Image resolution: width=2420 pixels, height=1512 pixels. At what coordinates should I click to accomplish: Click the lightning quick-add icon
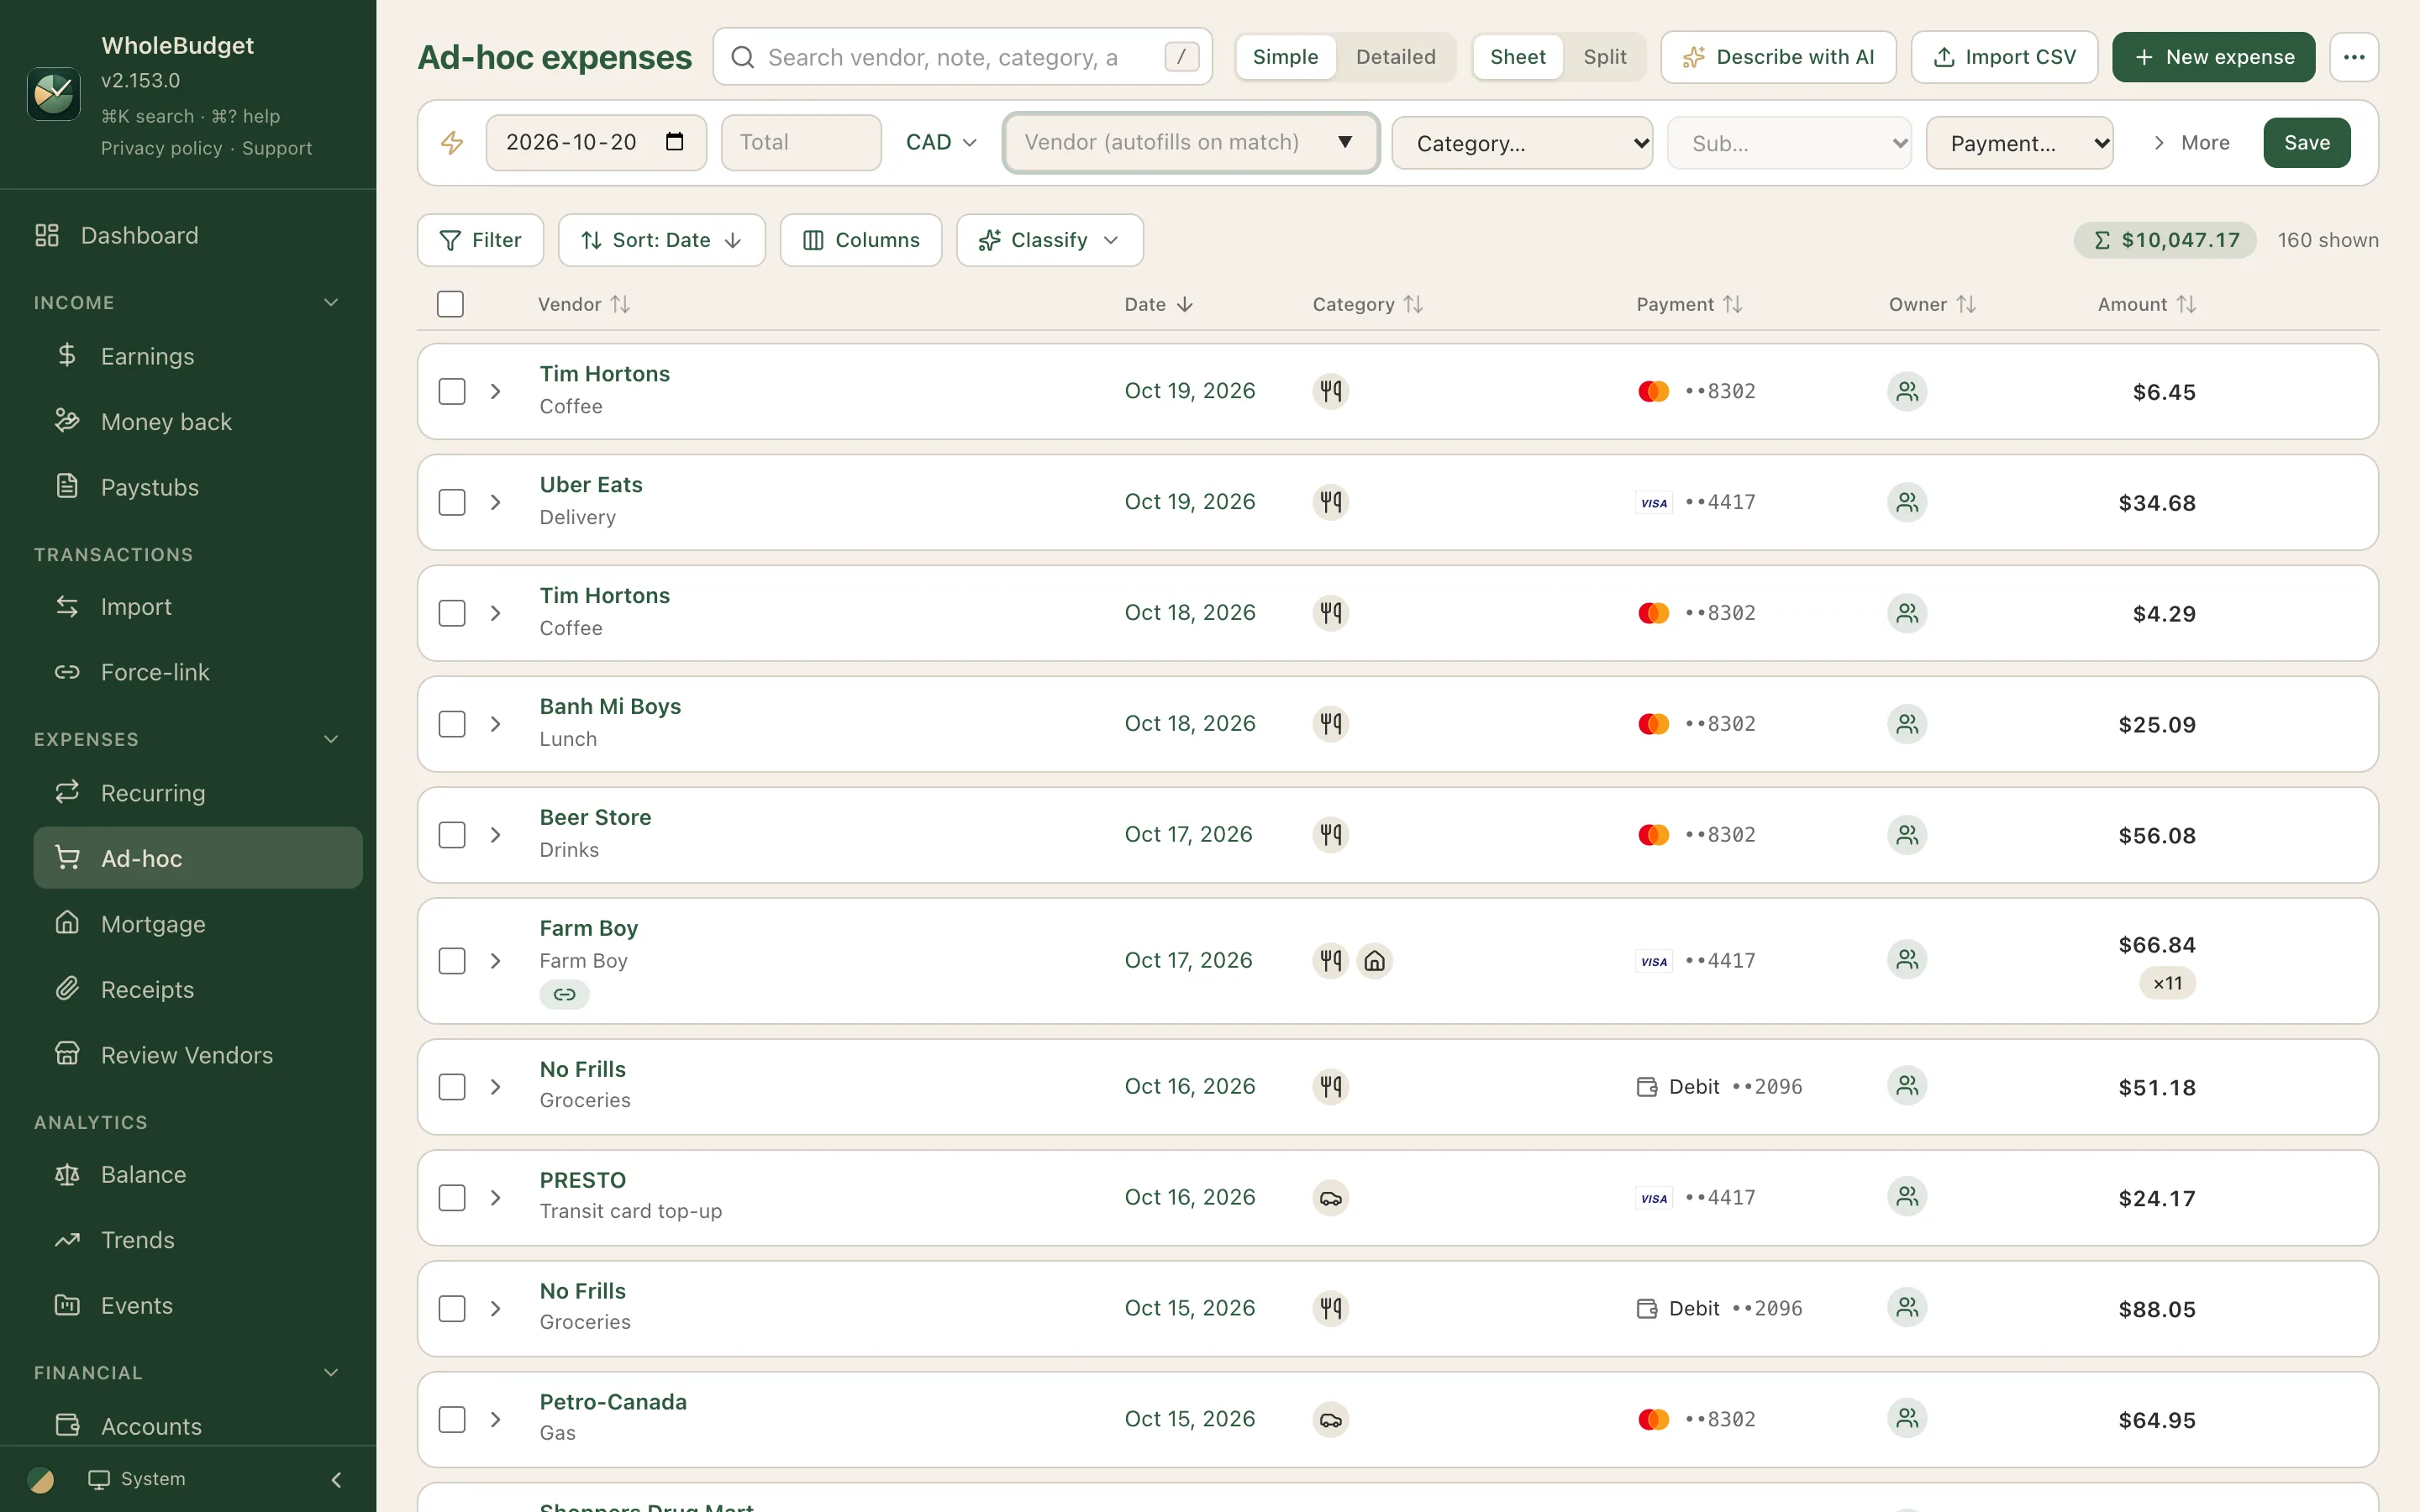(452, 142)
